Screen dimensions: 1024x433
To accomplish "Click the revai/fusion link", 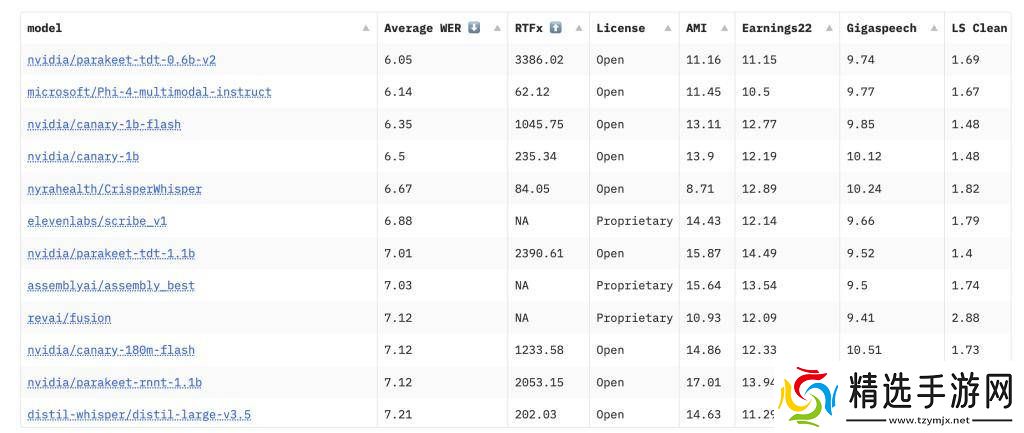I will coord(69,318).
